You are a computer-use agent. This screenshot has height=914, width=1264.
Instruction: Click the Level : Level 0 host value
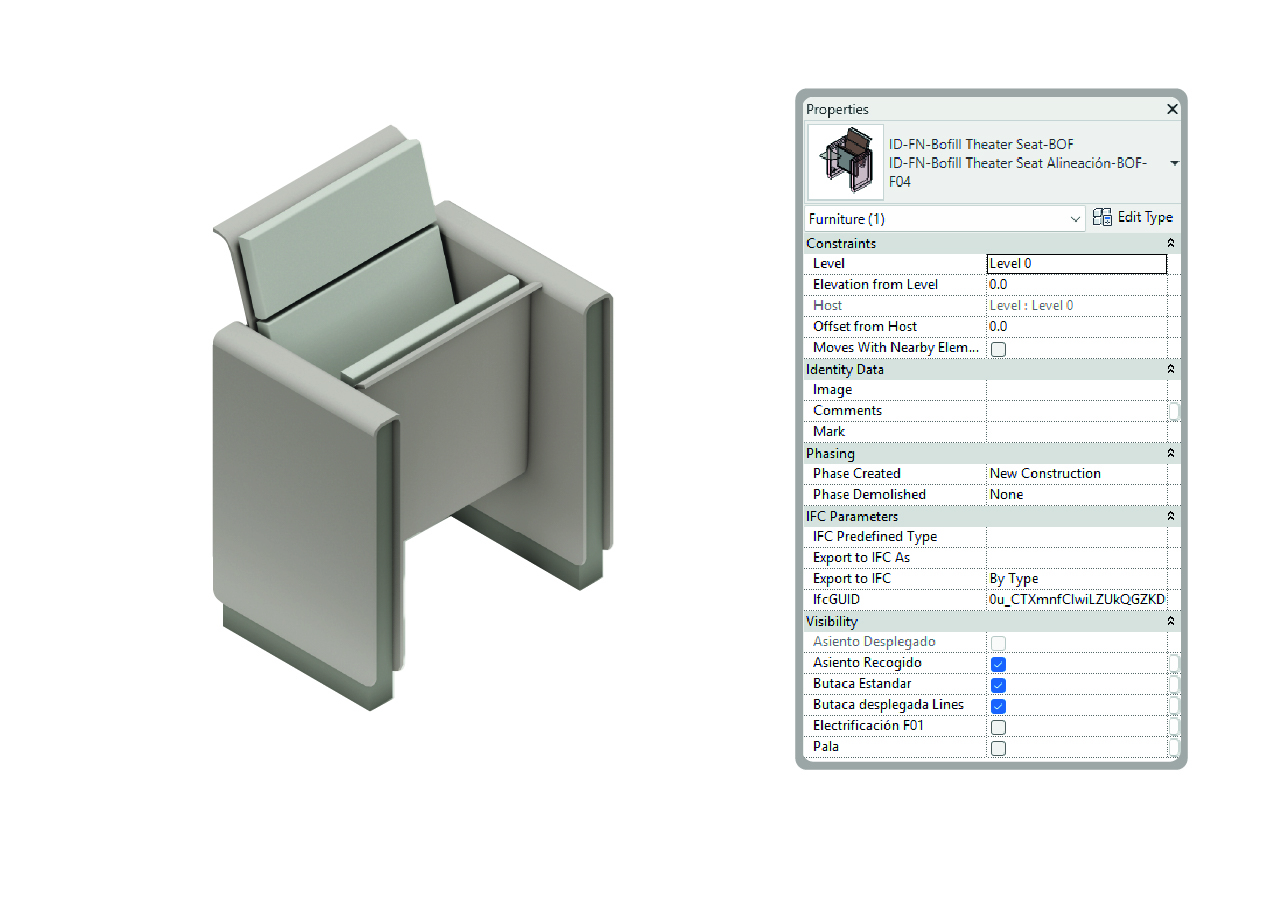[x=1031, y=306]
